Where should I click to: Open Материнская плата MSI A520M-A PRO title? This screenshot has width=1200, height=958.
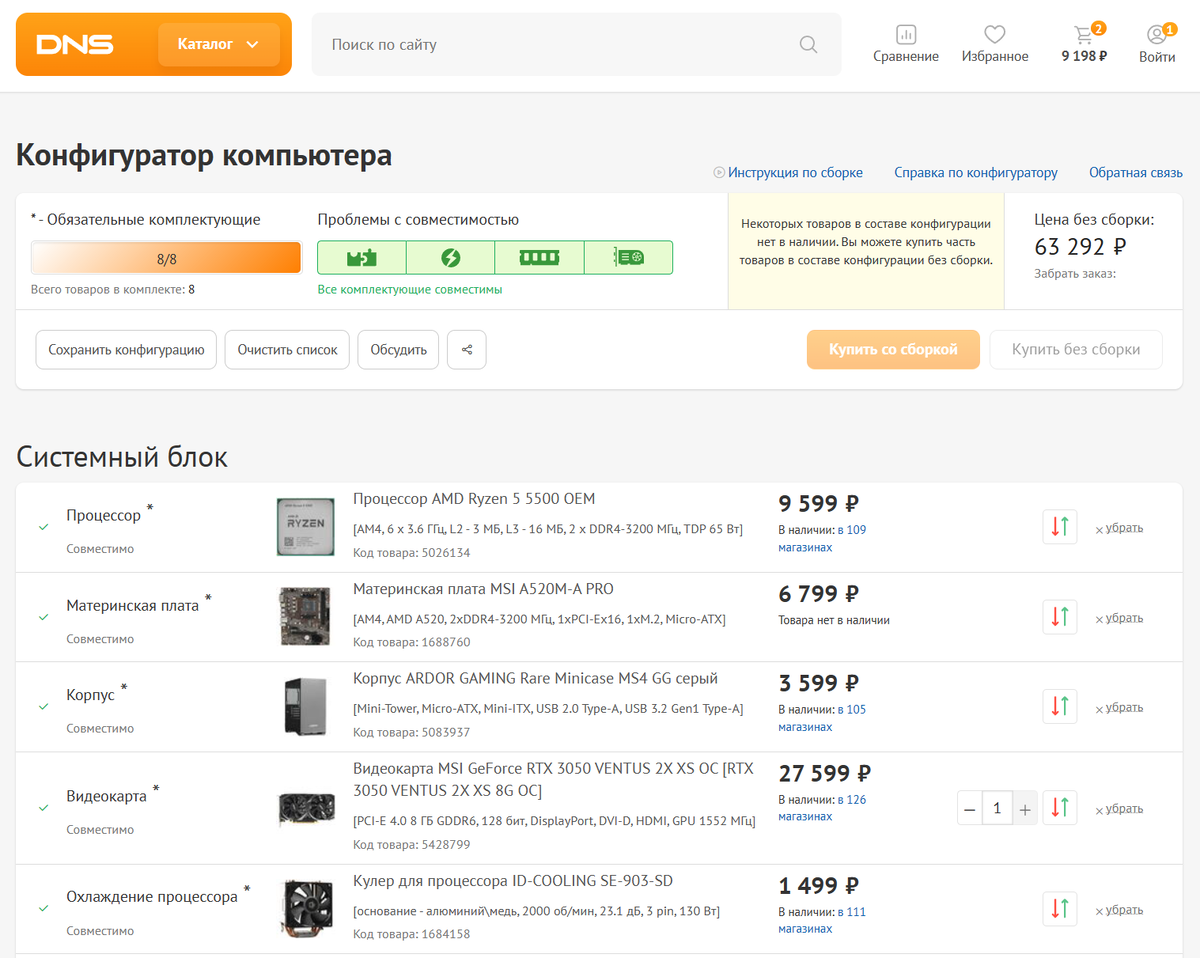[x=483, y=589]
